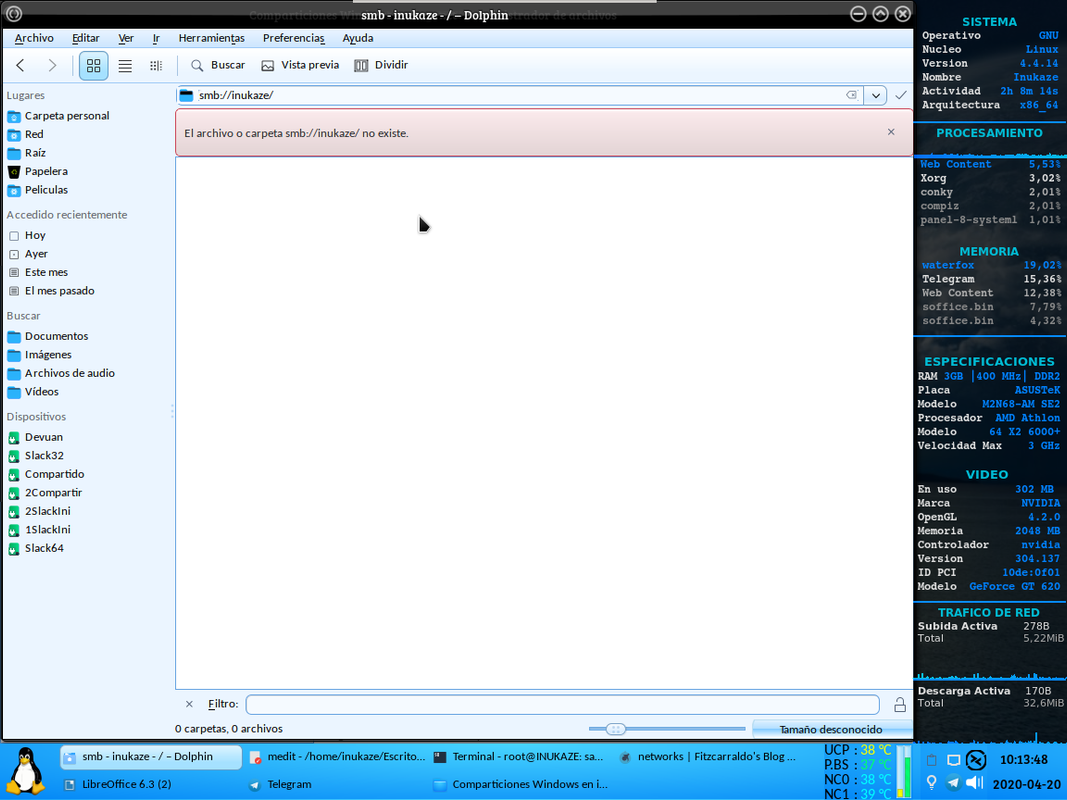Viewport: 1067px width, 800px height.
Task: Search for Archivos de audio
Action: (x=61, y=373)
